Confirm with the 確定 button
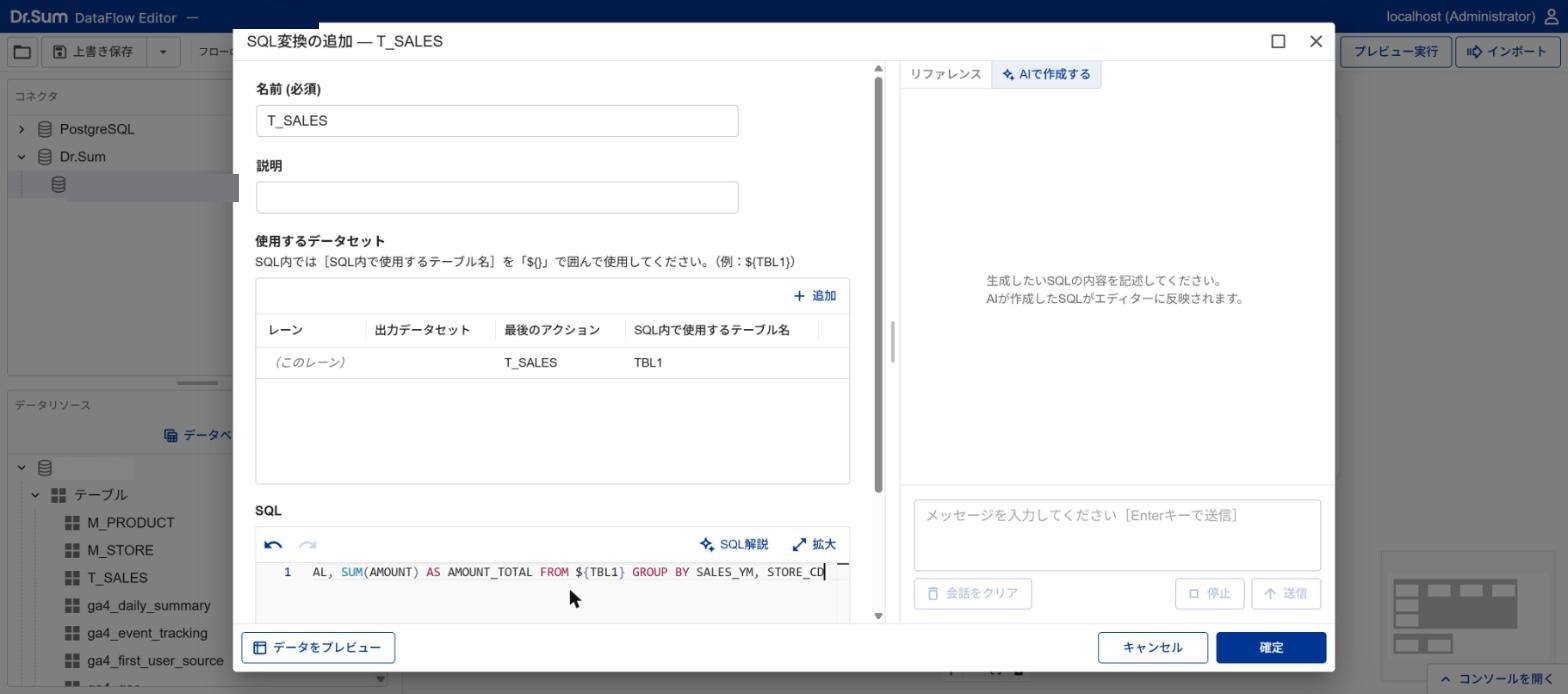 tap(1271, 648)
